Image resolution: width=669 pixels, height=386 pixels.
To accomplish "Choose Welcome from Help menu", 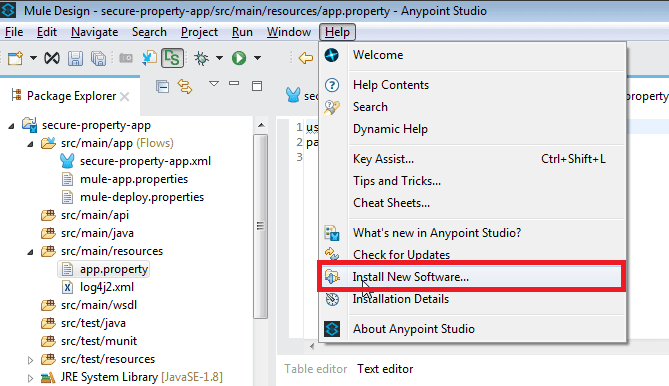I will click(472, 55).
